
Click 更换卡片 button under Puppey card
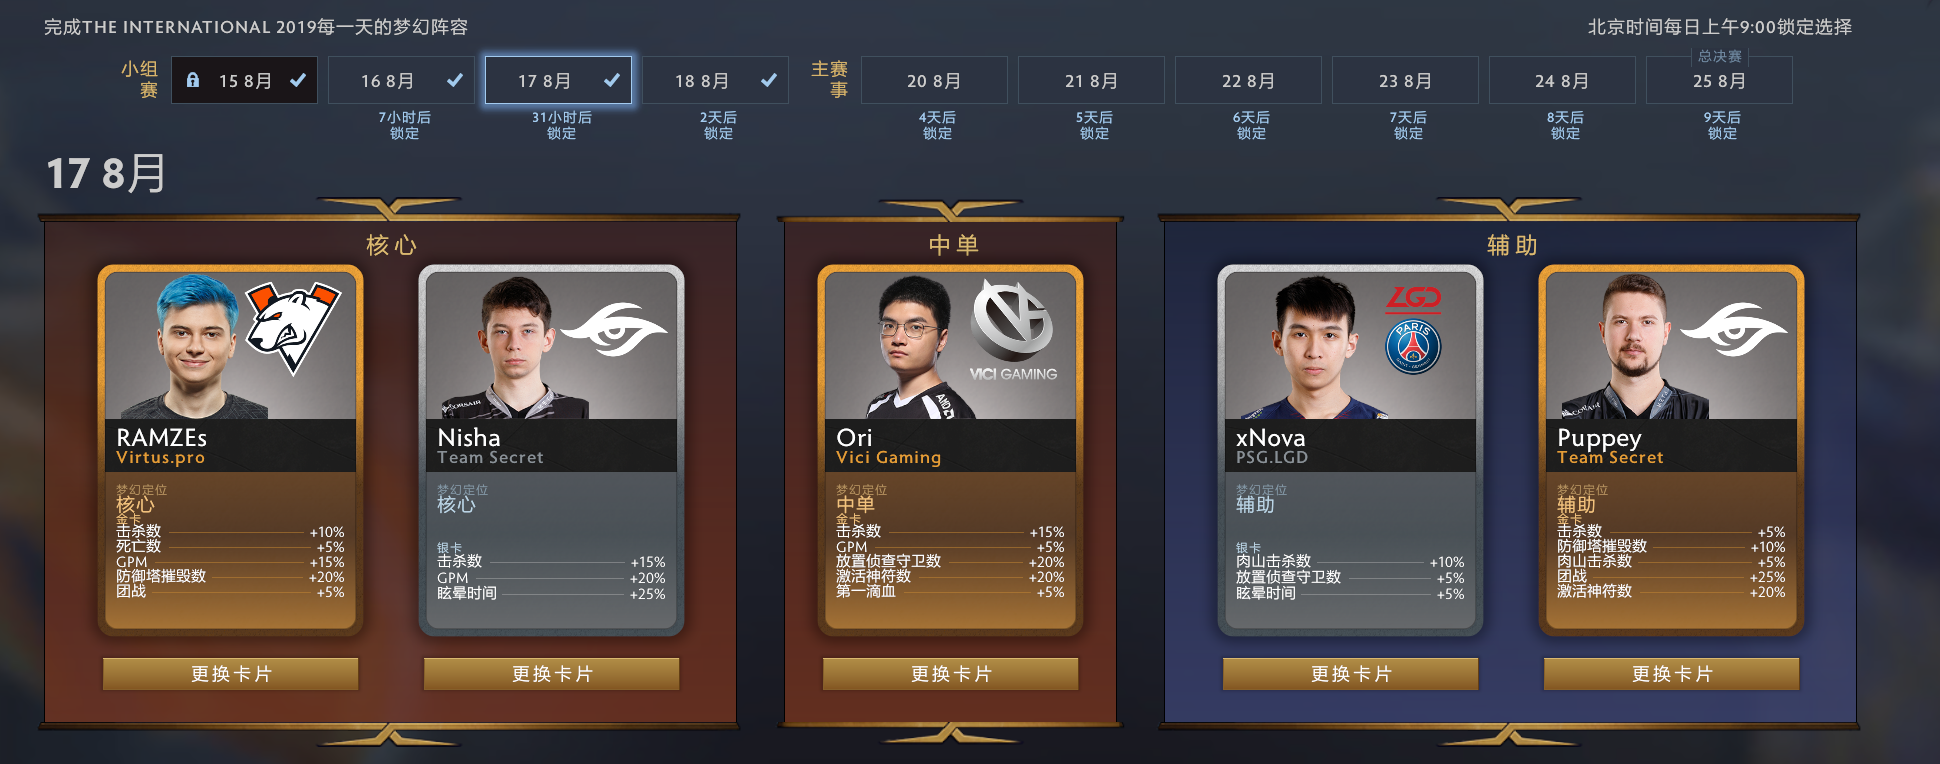pyautogui.click(x=1672, y=674)
